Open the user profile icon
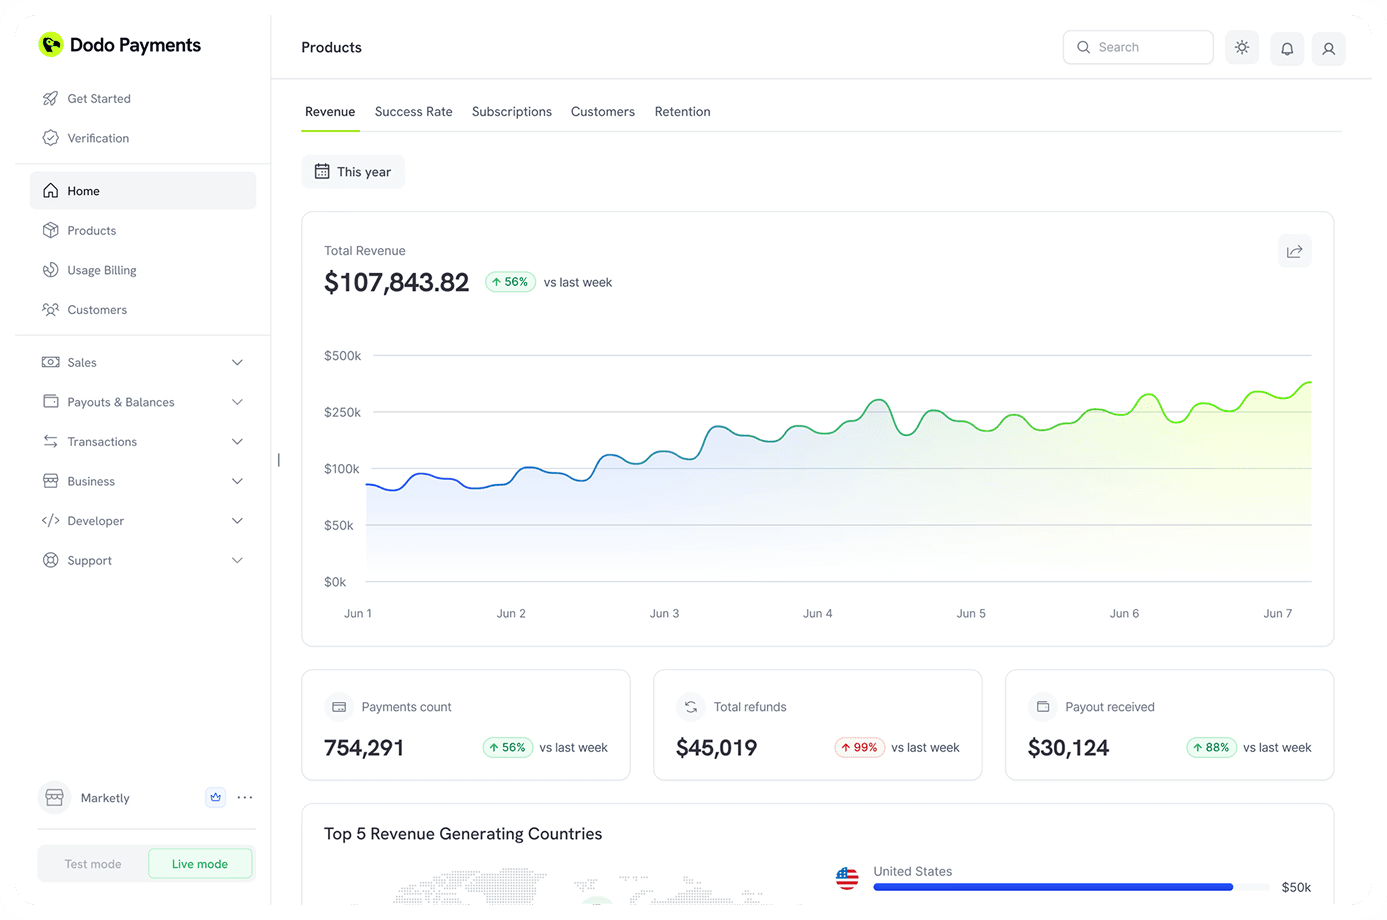This screenshot has width=1387, height=920. click(x=1328, y=48)
